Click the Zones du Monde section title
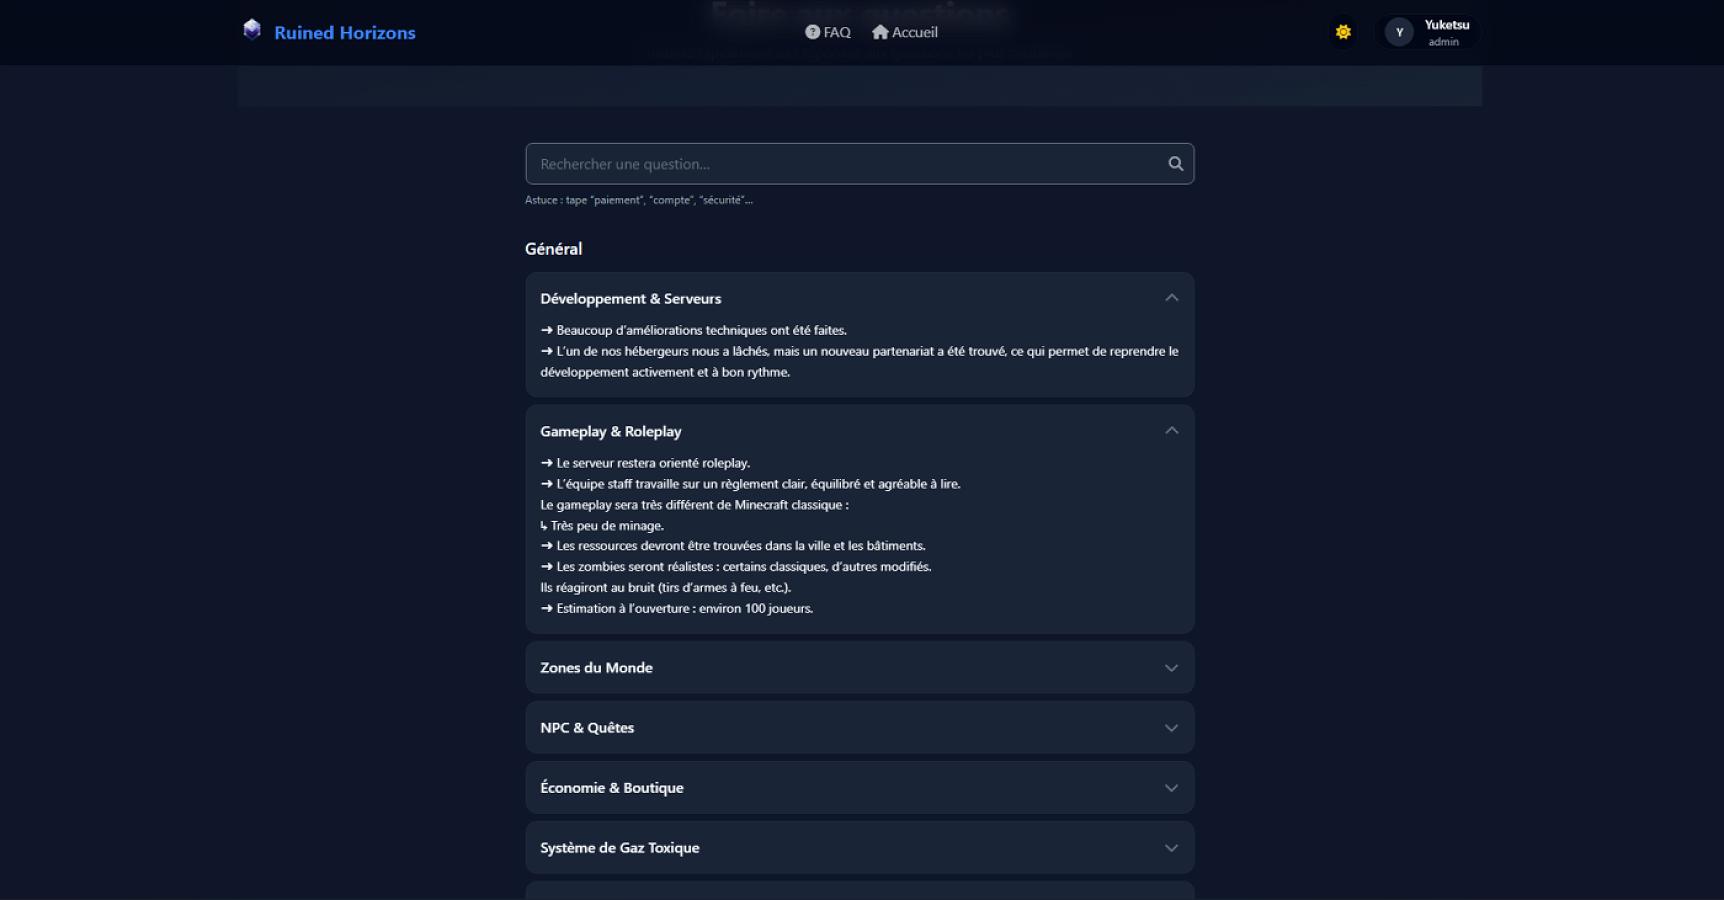Viewport: 1724px width, 900px height. click(596, 668)
